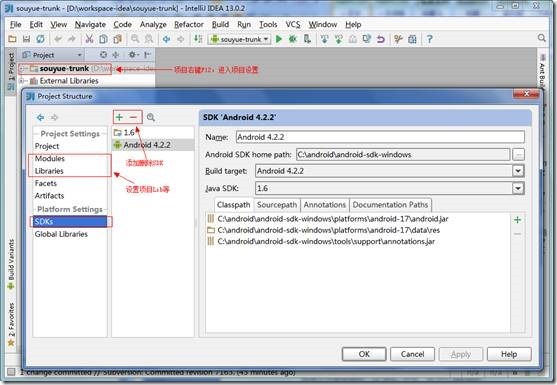Viewport: 557px width, 385px height.
Task: Remove selected SDK with minus icon
Action: click(x=133, y=117)
